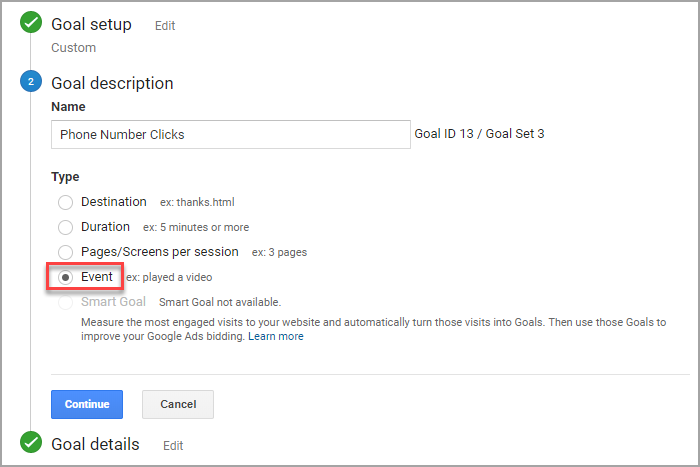Image resolution: width=700 pixels, height=467 pixels.
Task: Edit the Goal setup step
Action: (165, 26)
